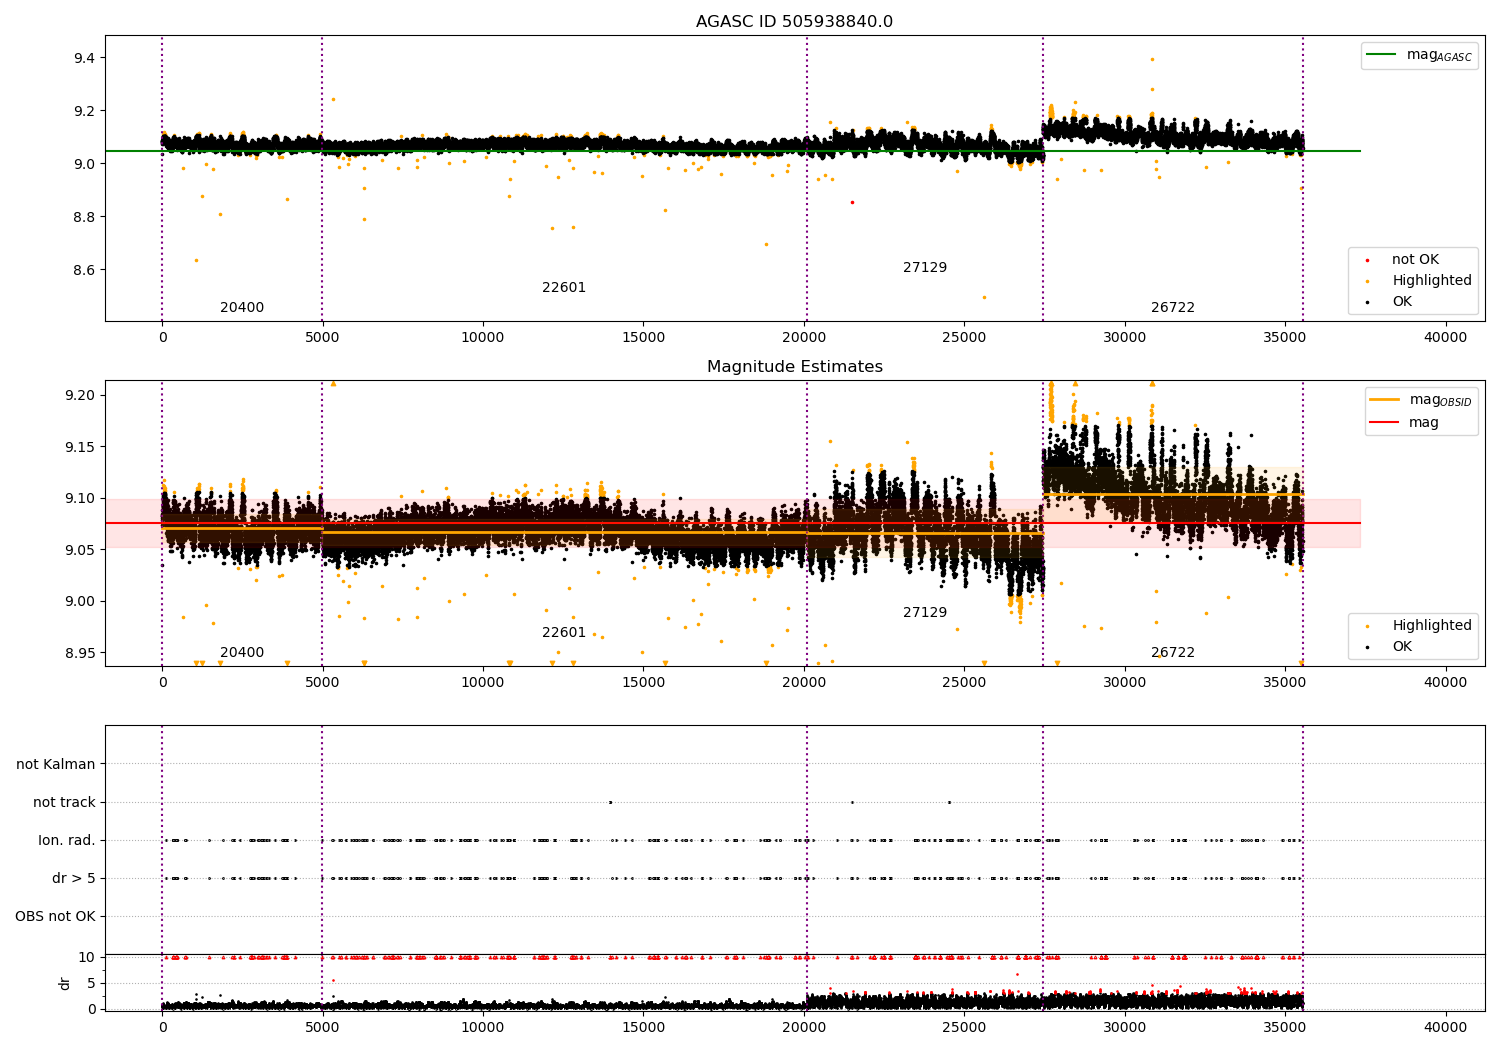The image size is (1500, 1050).
Task: Click obsid label 26722 in the top plot
Action: [x=1173, y=308]
